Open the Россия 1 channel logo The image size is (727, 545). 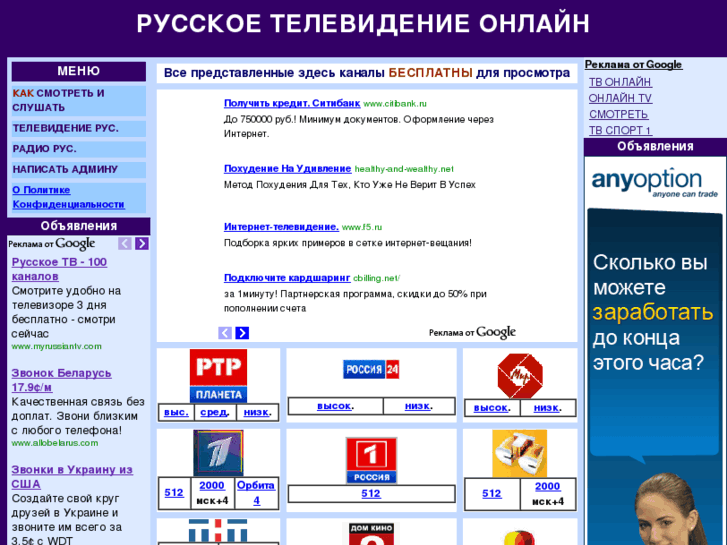[371, 460]
